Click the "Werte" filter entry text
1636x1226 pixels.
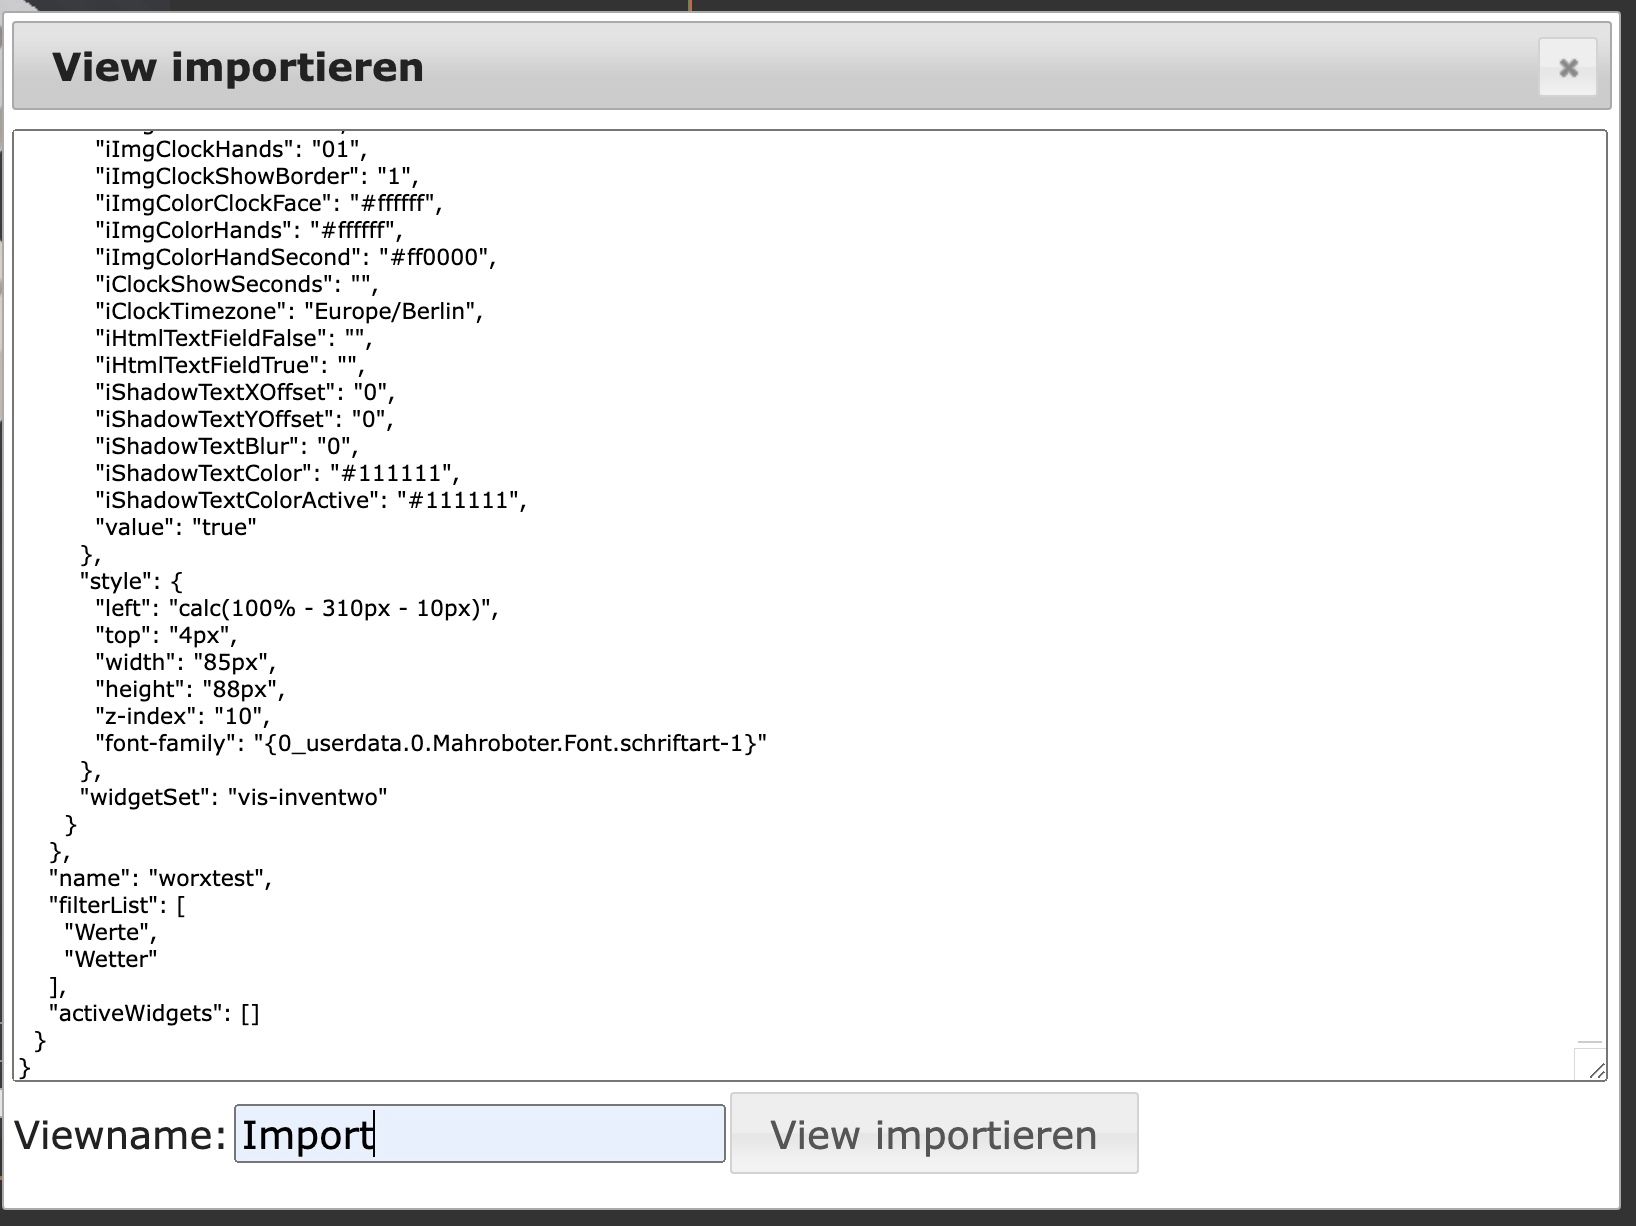click(110, 933)
